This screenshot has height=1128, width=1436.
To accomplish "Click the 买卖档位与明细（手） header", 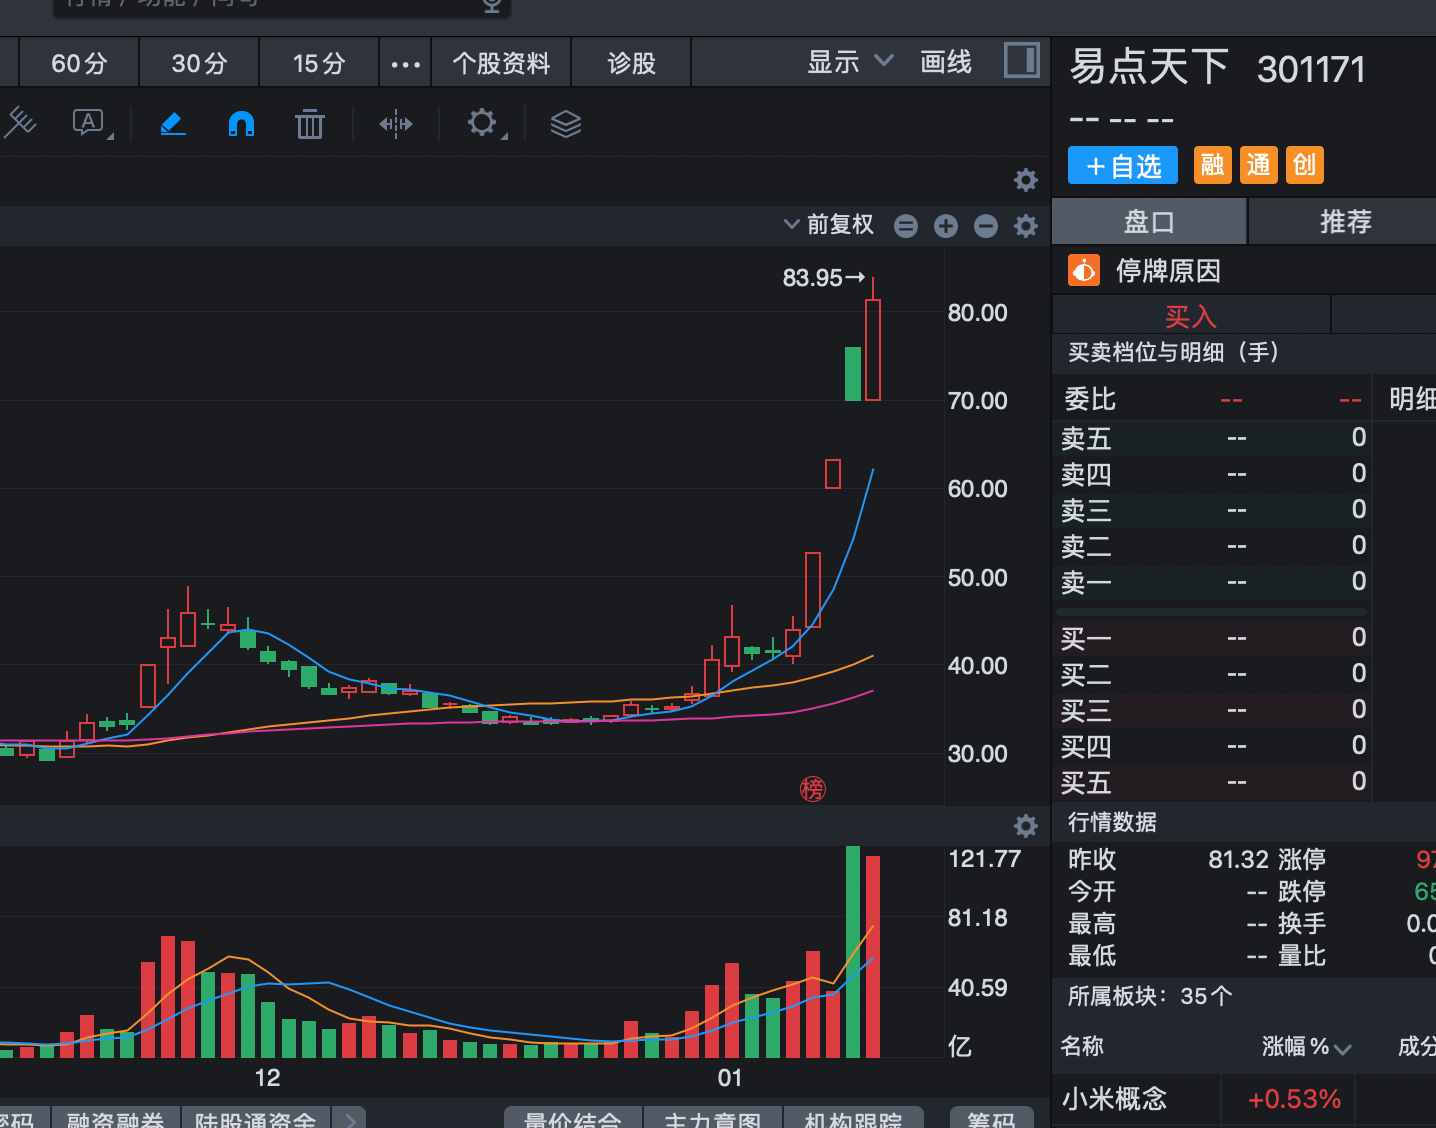I will click(x=1173, y=352).
